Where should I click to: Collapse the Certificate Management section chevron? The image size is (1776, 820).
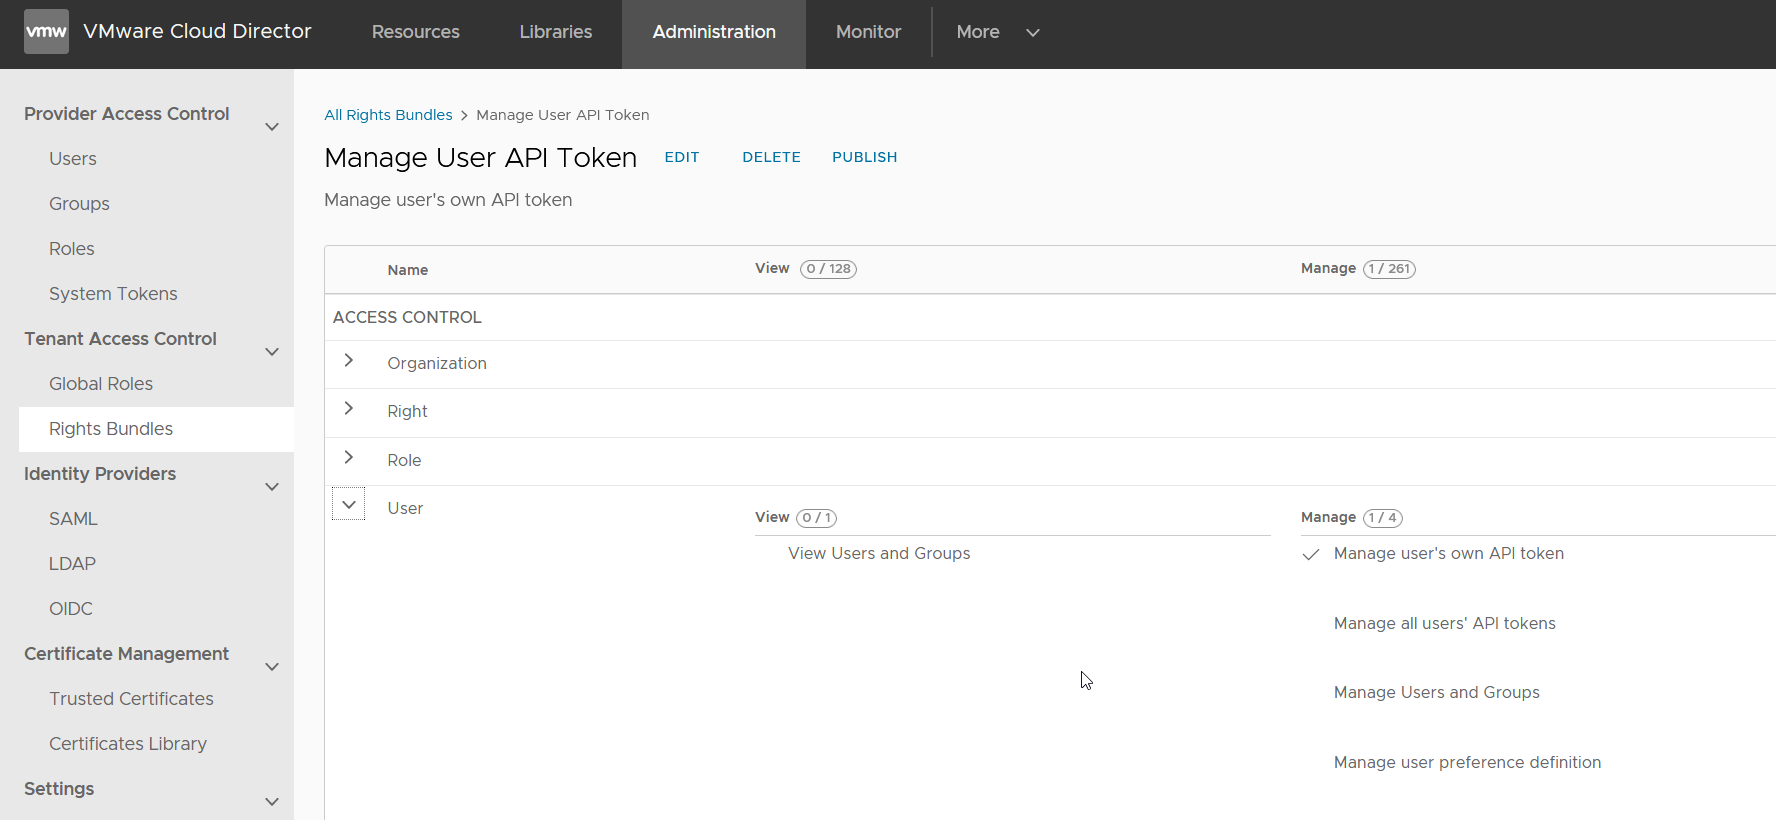(x=271, y=667)
